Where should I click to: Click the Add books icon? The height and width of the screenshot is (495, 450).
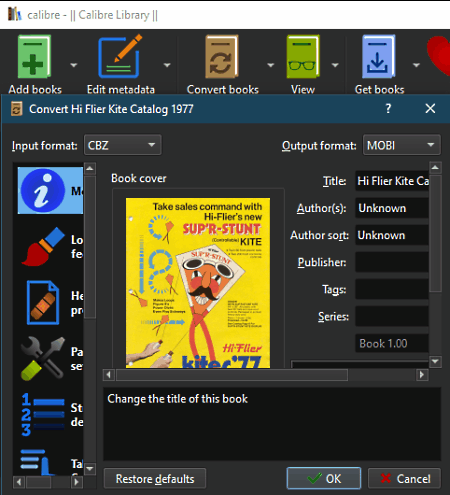tap(34, 57)
